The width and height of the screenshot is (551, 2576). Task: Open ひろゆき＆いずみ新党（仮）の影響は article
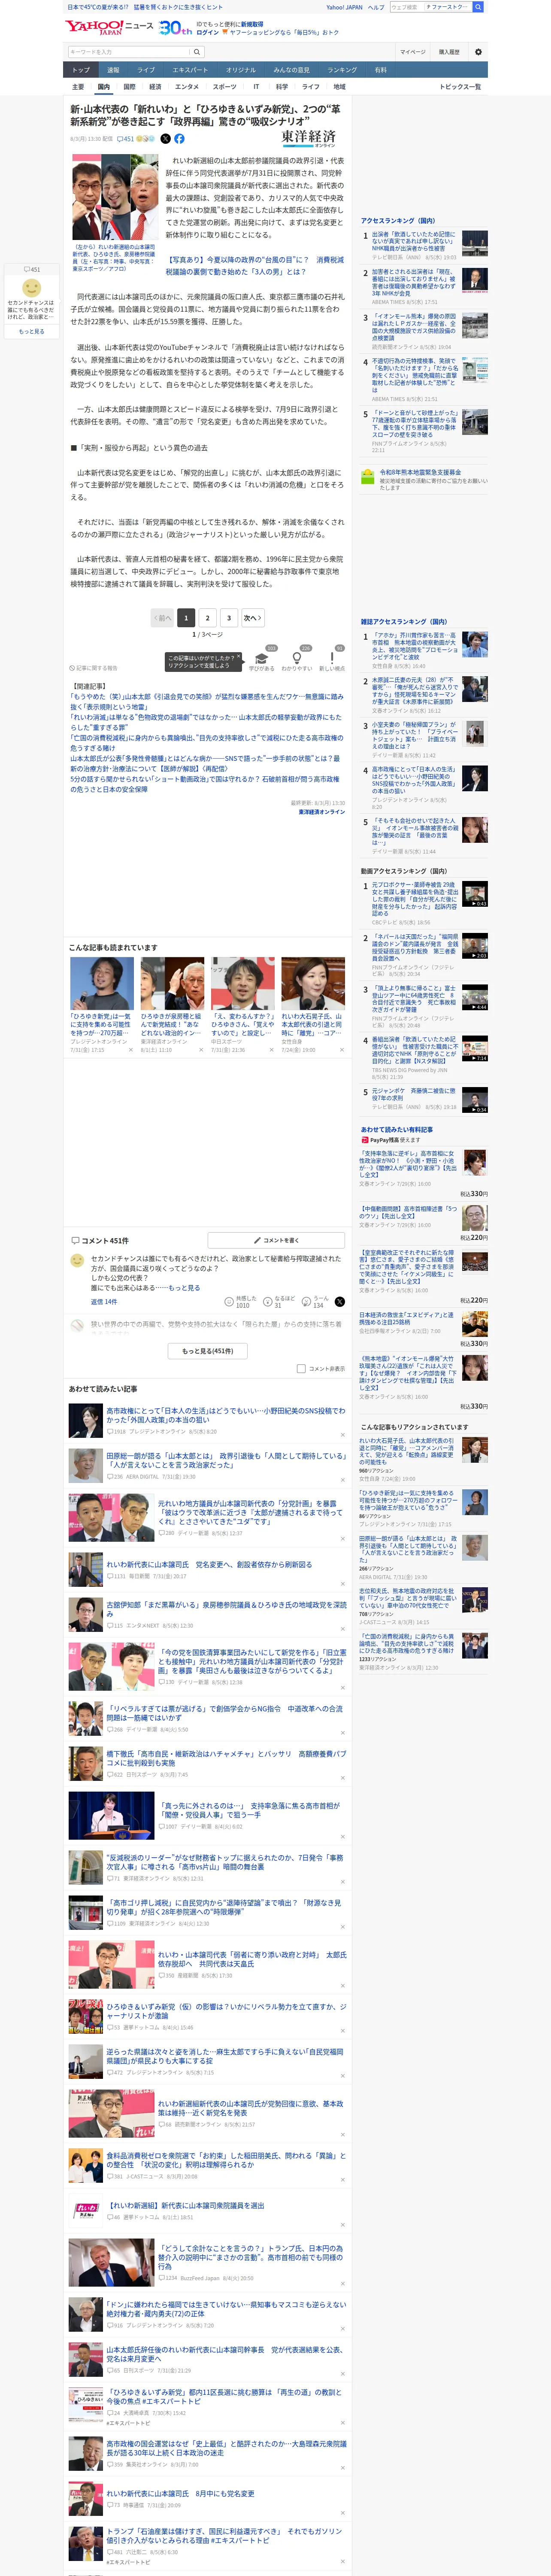click(226, 2010)
